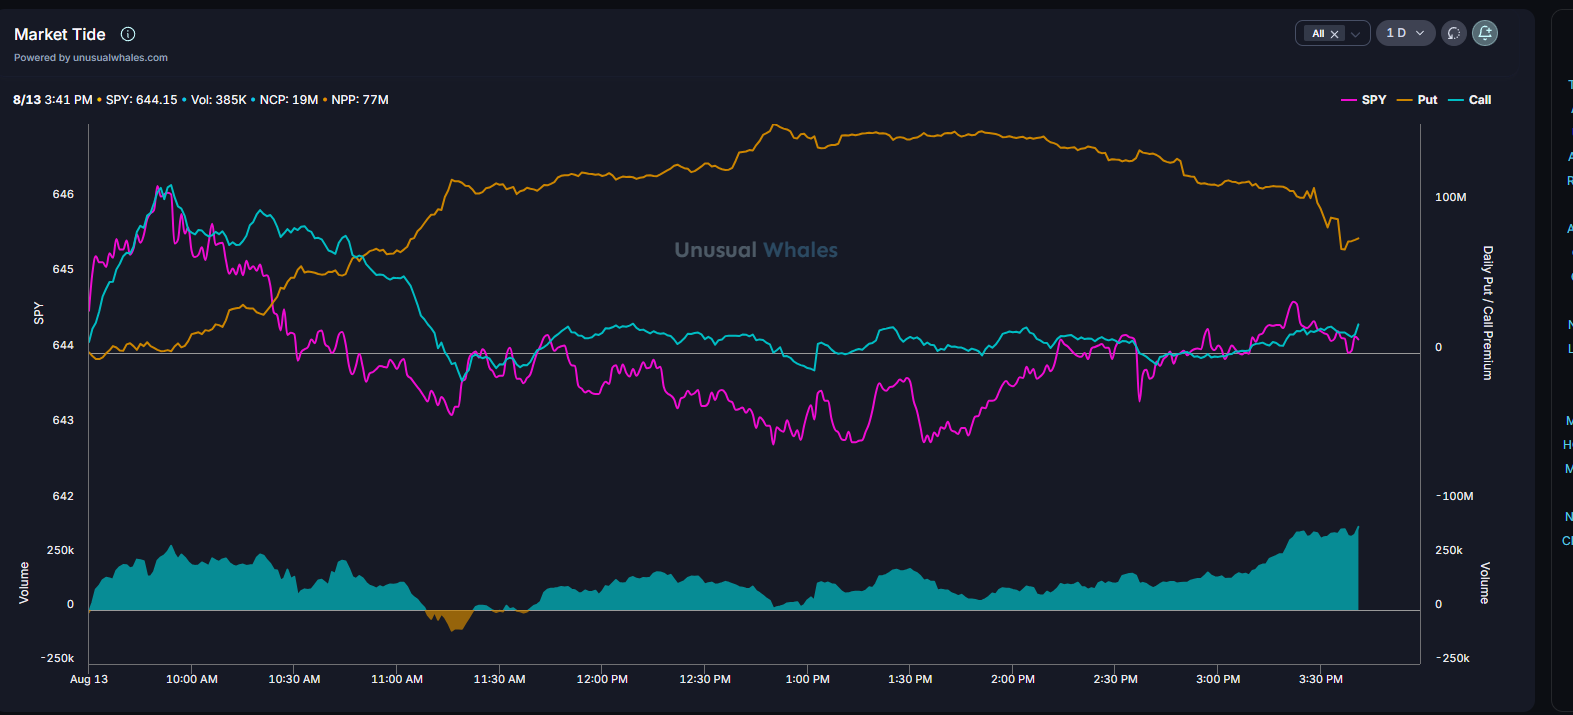Click the SPY: 644.15 readout
This screenshot has width=1573, height=715.
141,100
